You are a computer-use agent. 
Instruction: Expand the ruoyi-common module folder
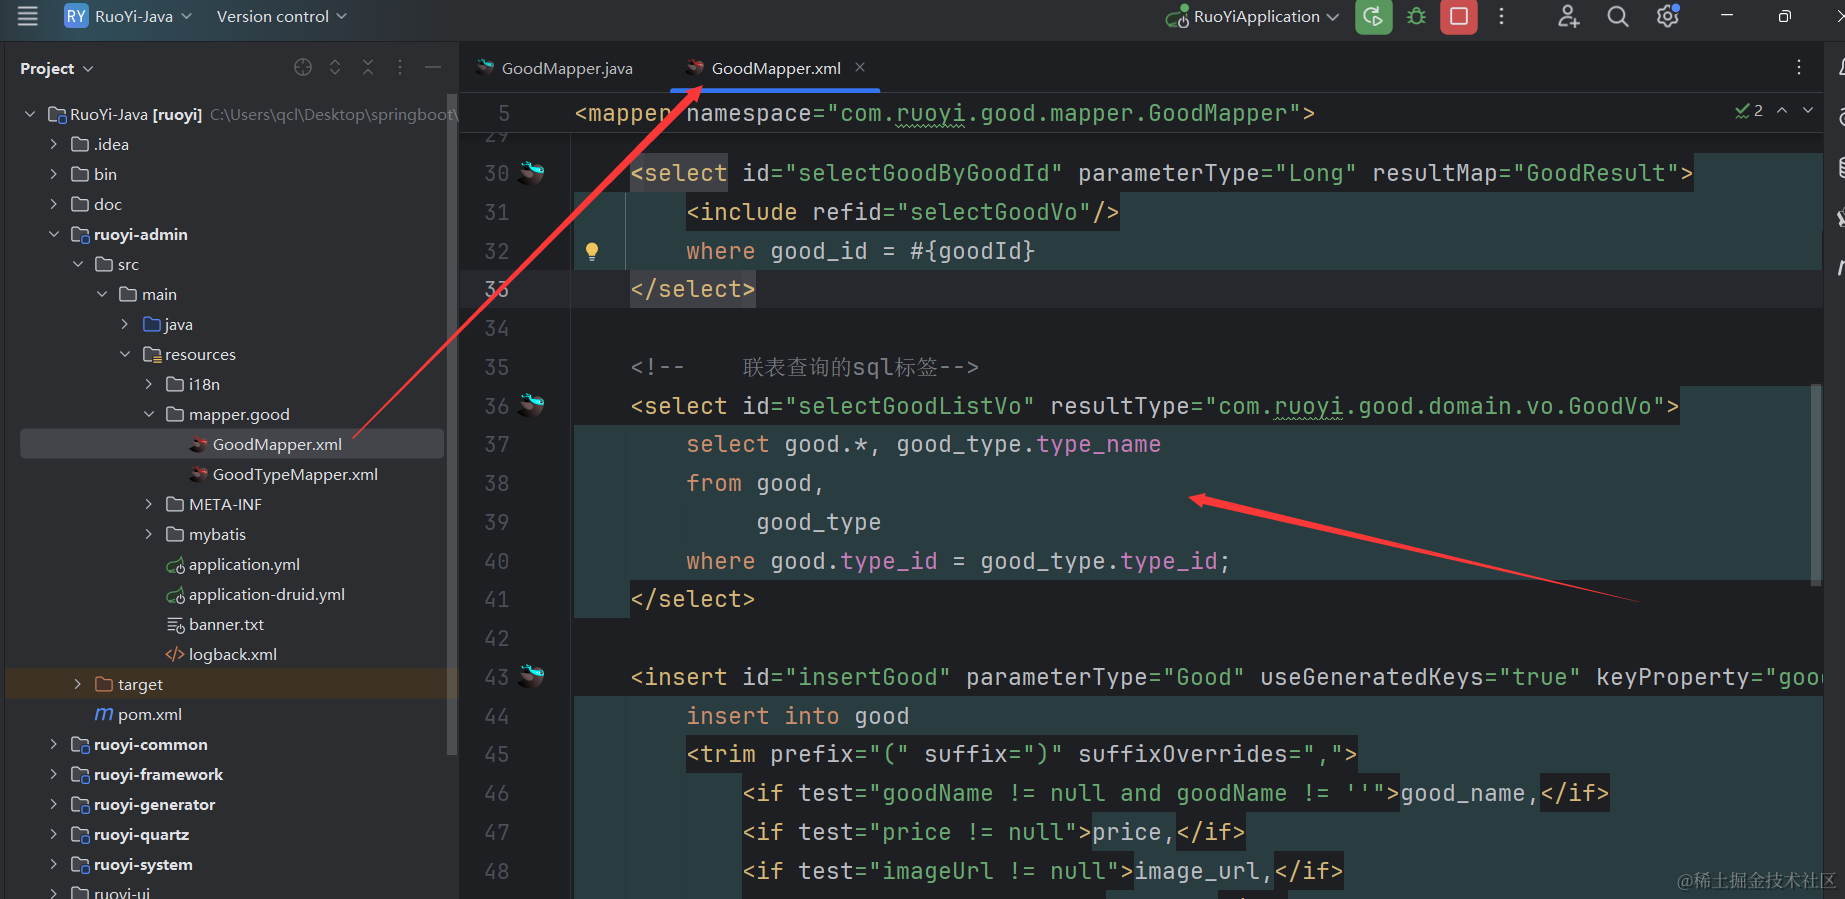[x=54, y=744]
